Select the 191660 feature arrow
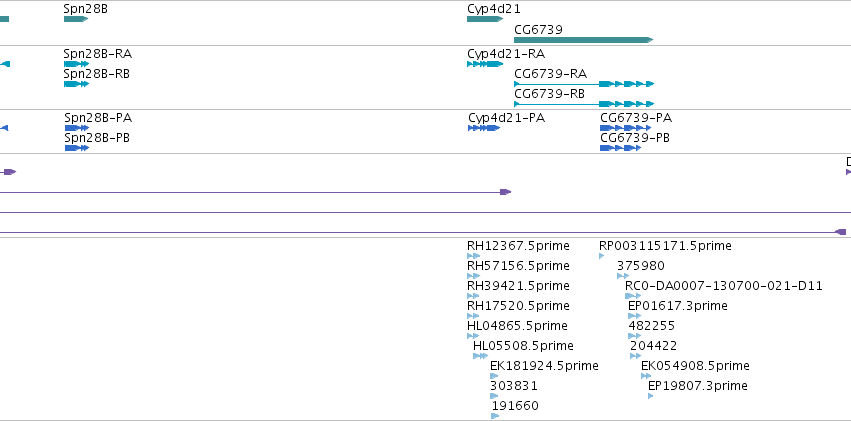 pyautogui.click(x=495, y=416)
